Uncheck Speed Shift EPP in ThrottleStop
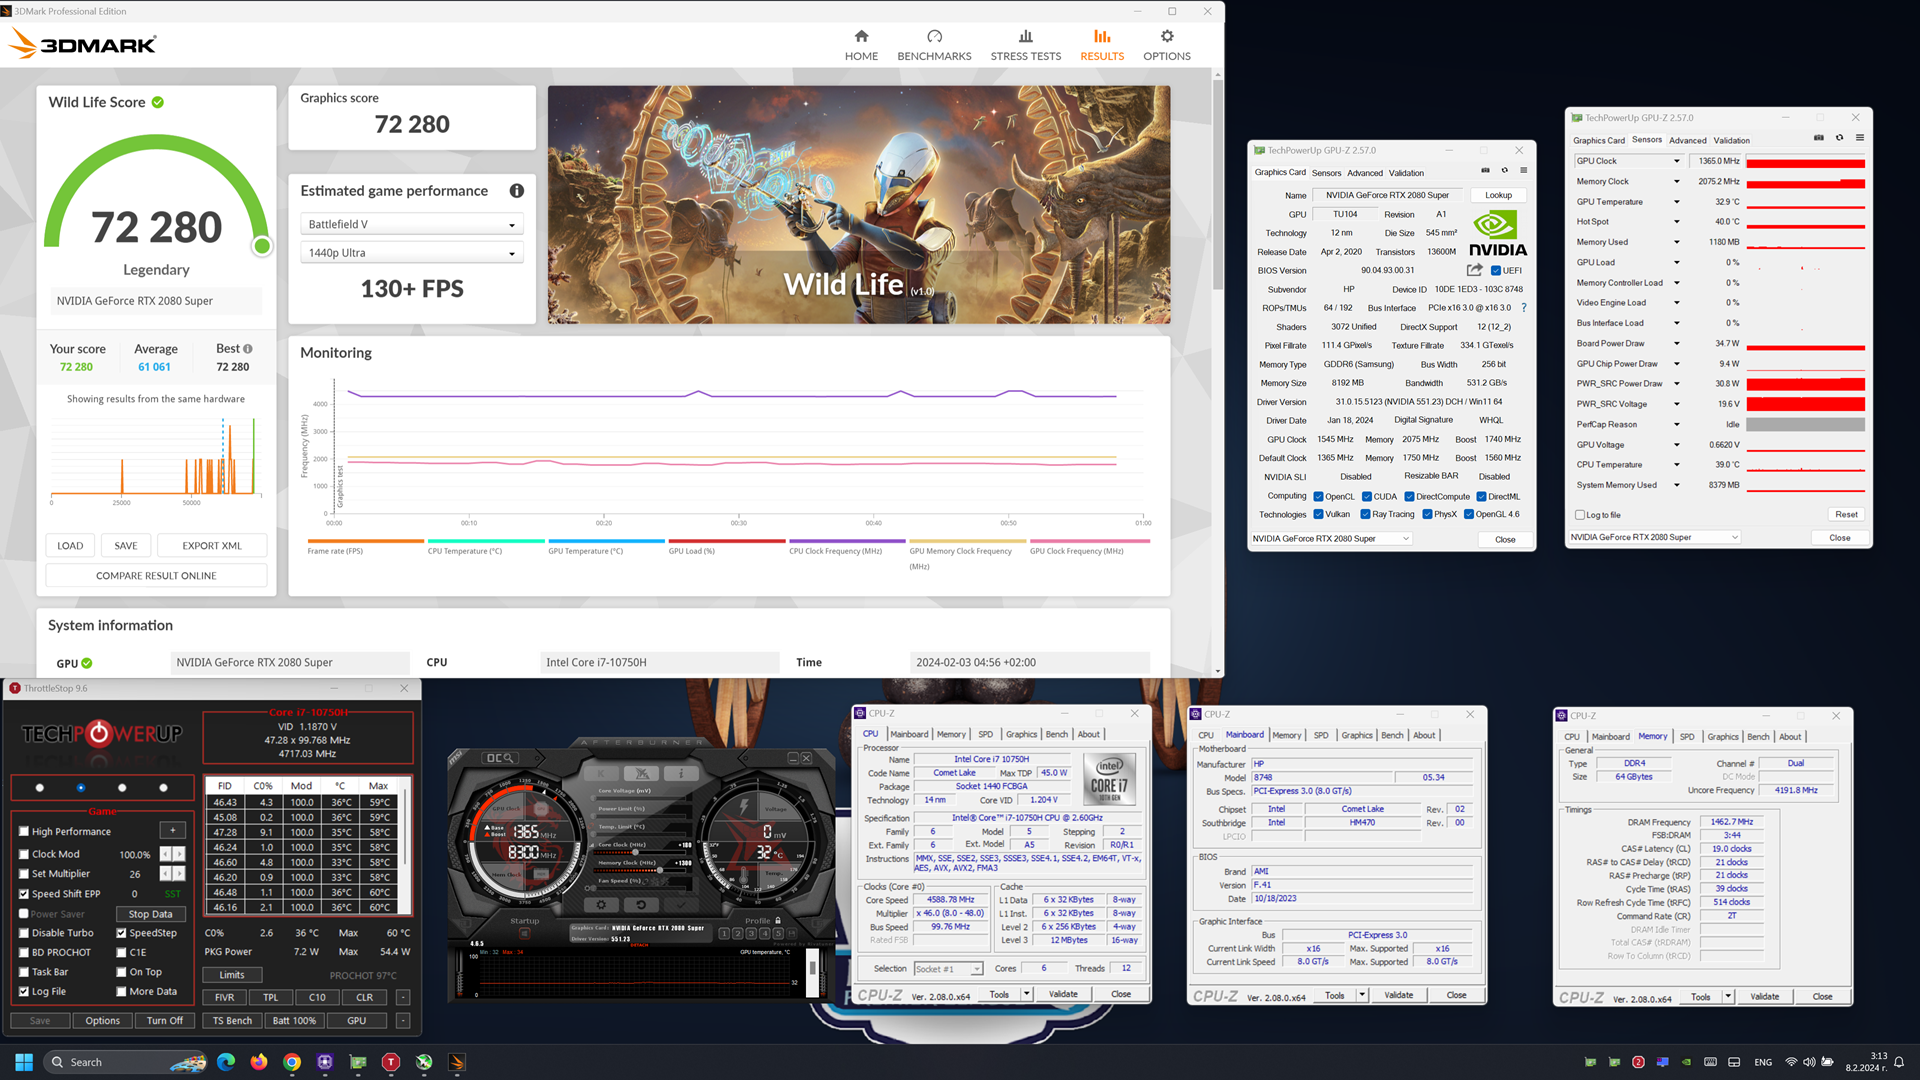The image size is (1920, 1080). [x=24, y=894]
